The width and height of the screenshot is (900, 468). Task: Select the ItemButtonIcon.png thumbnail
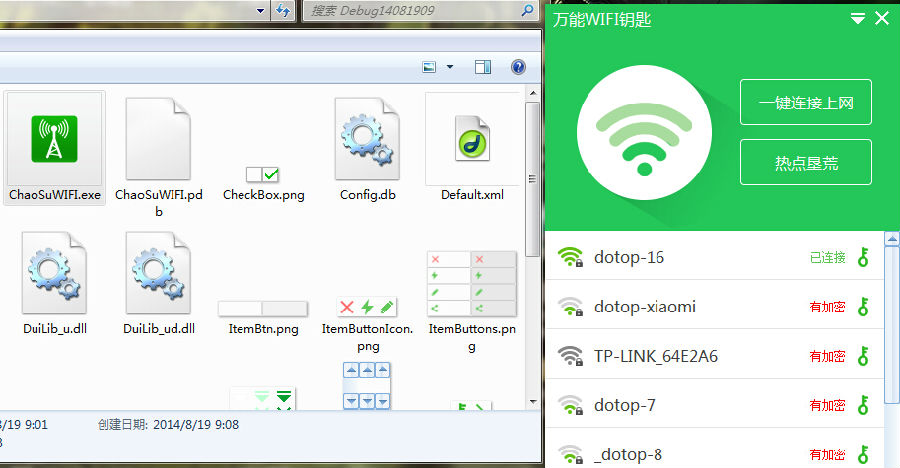(367, 307)
